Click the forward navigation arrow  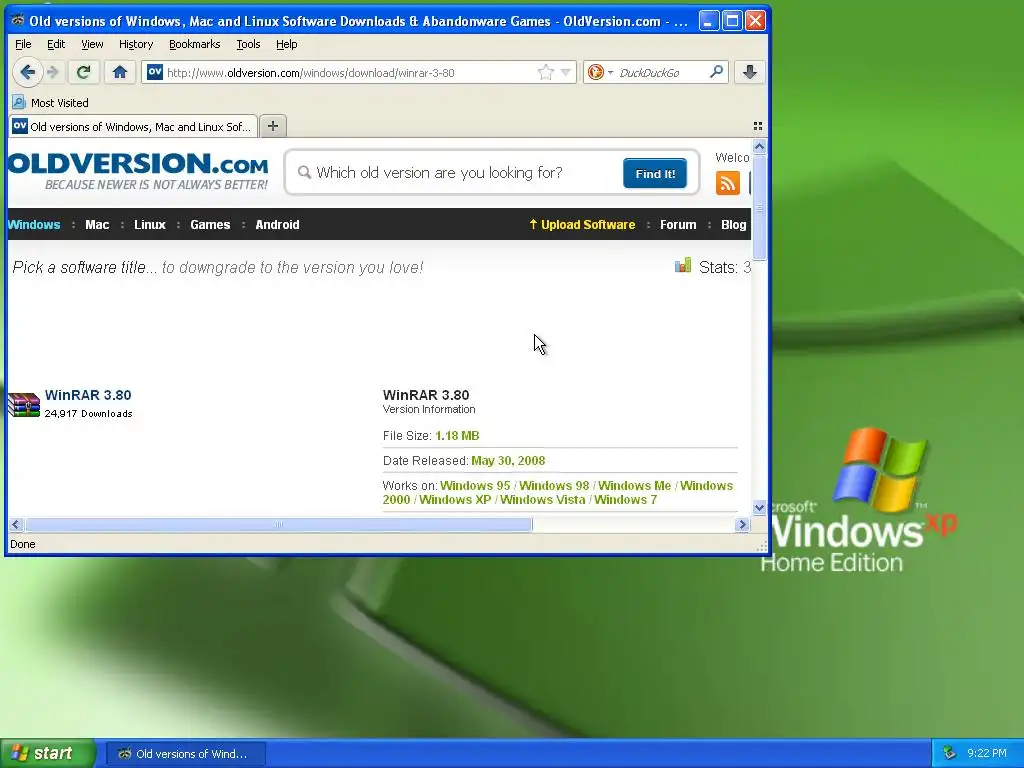[x=53, y=72]
